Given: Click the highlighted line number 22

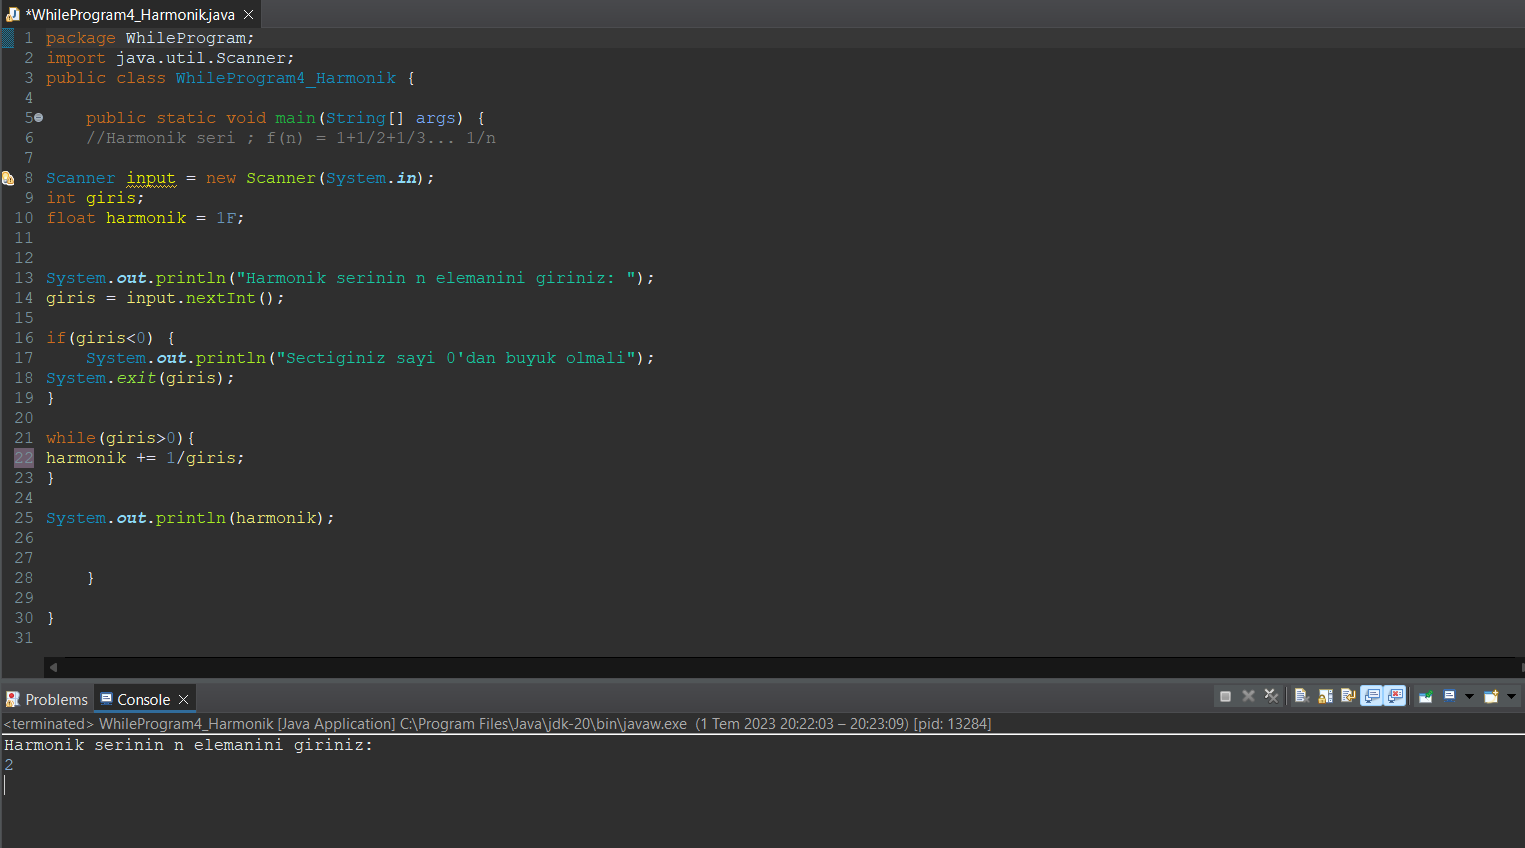Looking at the screenshot, I should (x=24, y=458).
